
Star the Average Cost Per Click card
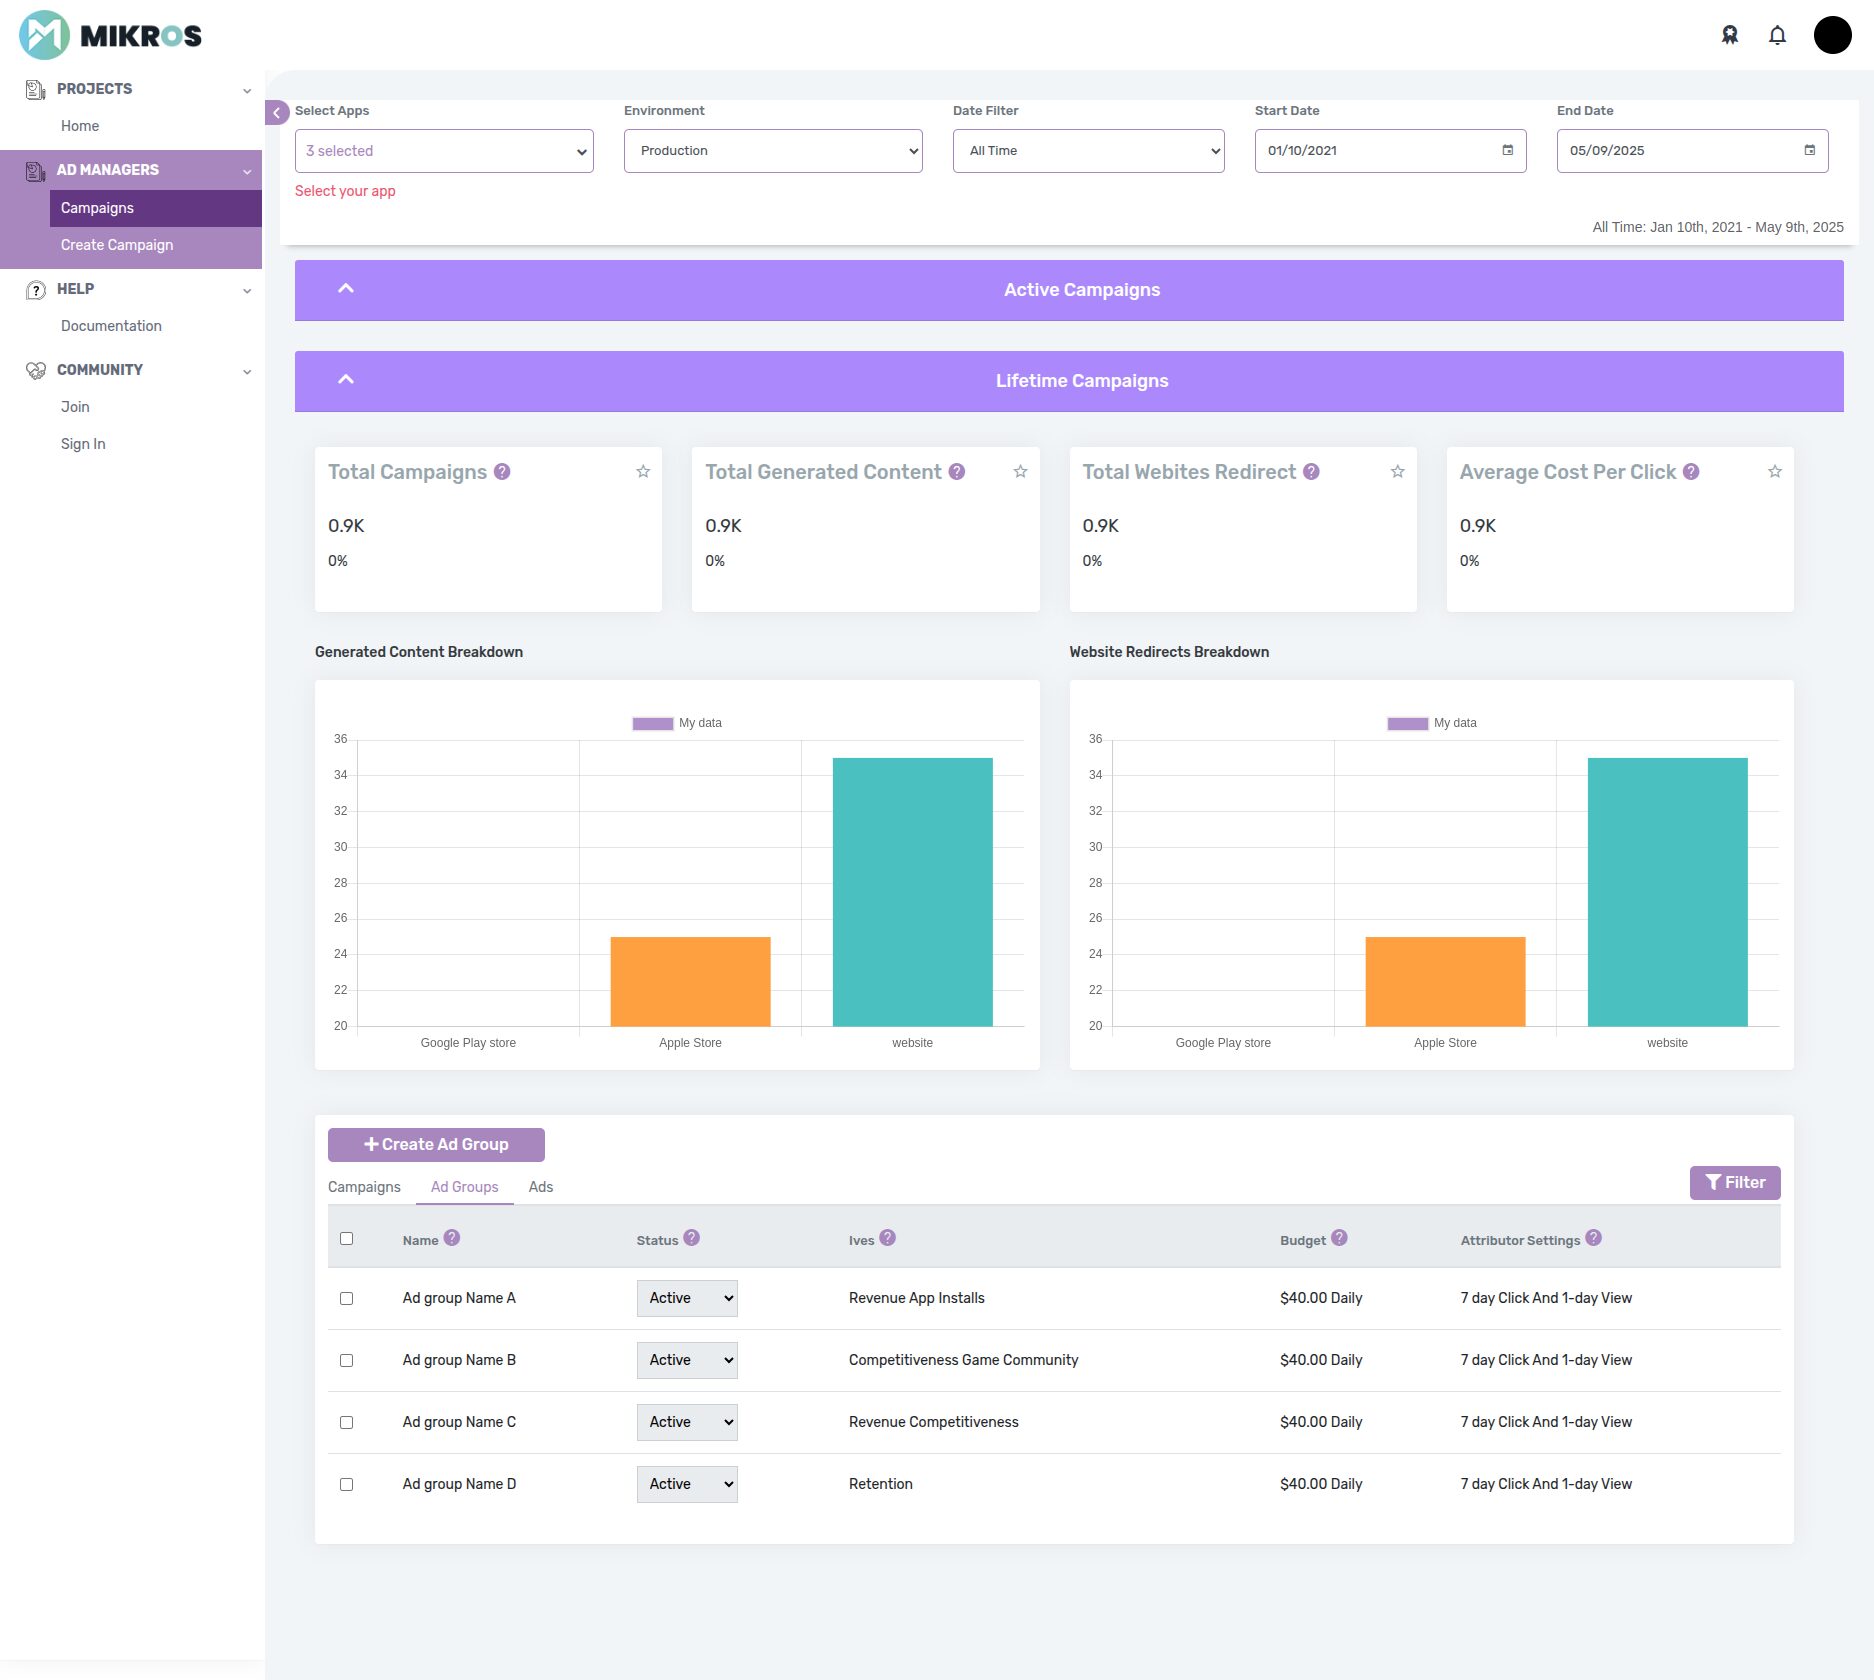pyautogui.click(x=1775, y=472)
